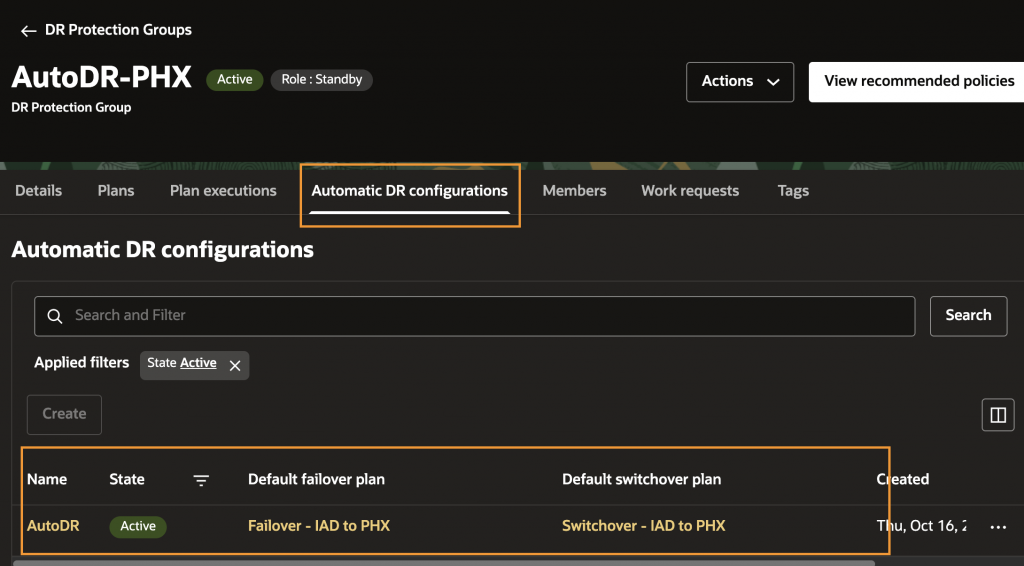Open Switchover - IAD to PHX plan

pos(643,526)
